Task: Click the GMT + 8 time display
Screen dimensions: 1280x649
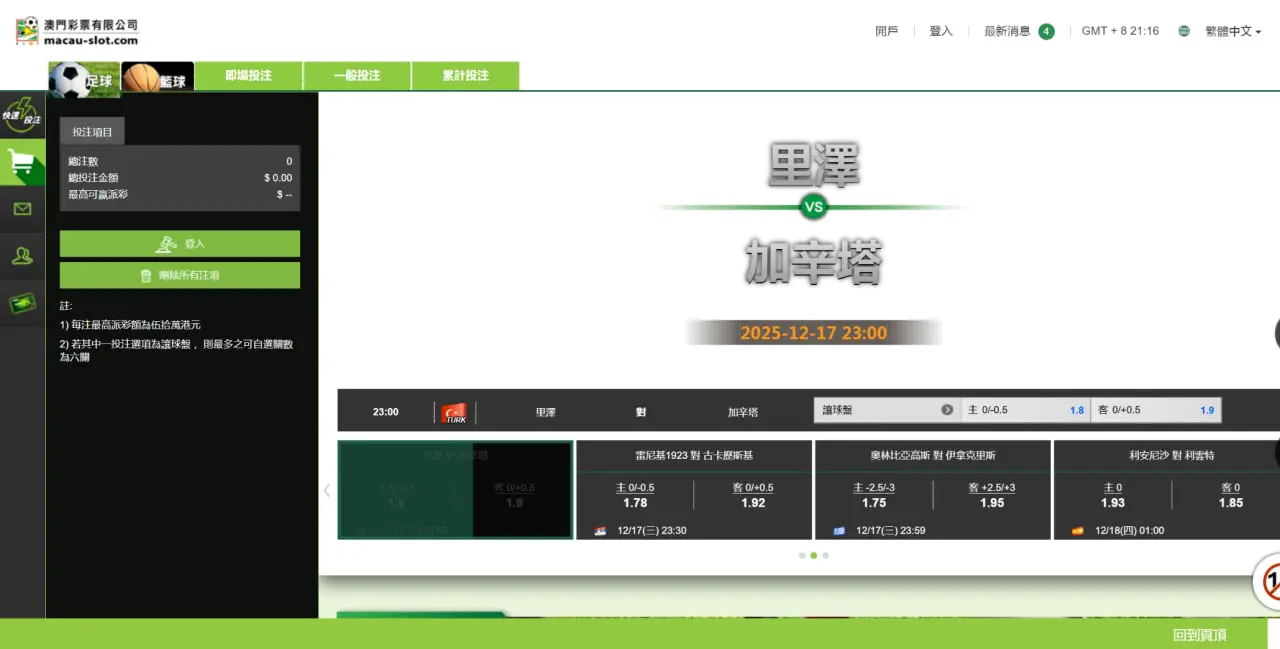Action: click(1120, 31)
